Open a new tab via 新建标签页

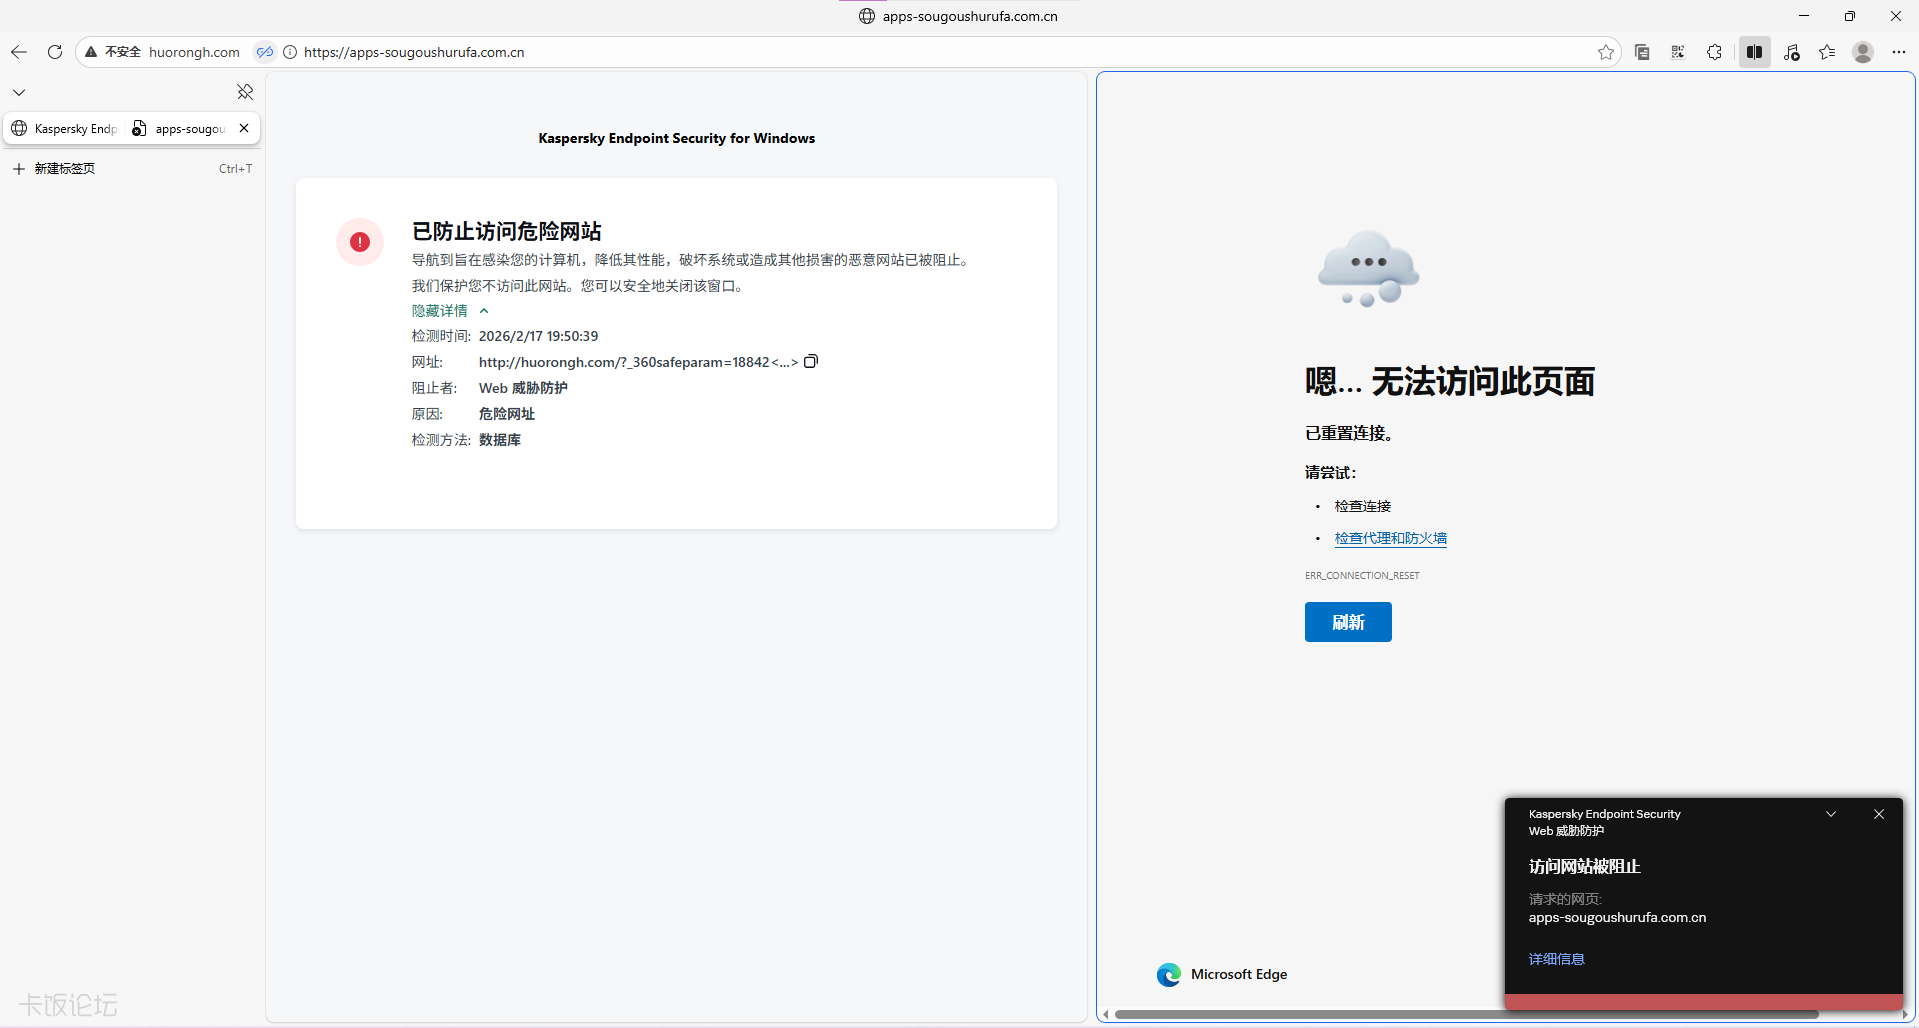click(64, 169)
